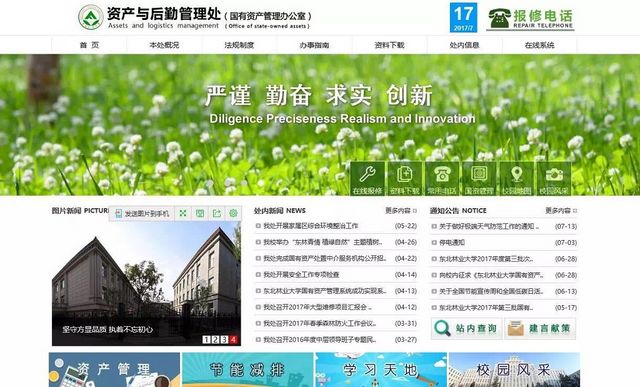Screen dimensions: 640x387
Task: Open the 在线系统 navigation menu
Action: click(x=539, y=45)
